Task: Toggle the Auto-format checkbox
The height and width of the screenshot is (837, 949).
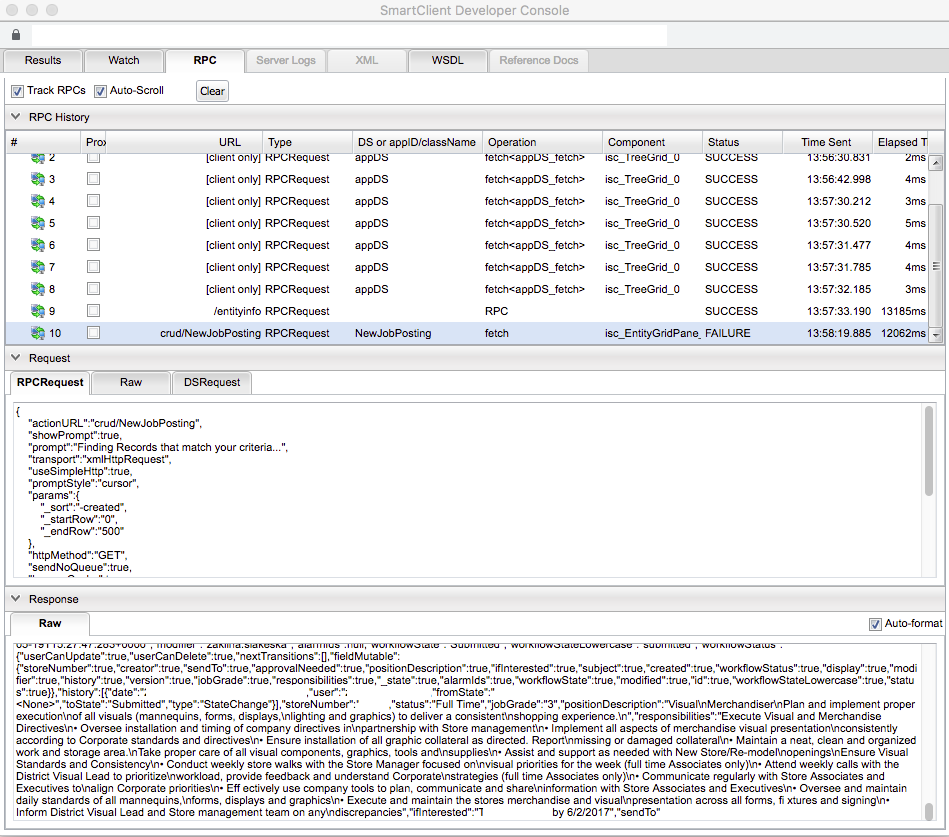Action: click(x=875, y=624)
